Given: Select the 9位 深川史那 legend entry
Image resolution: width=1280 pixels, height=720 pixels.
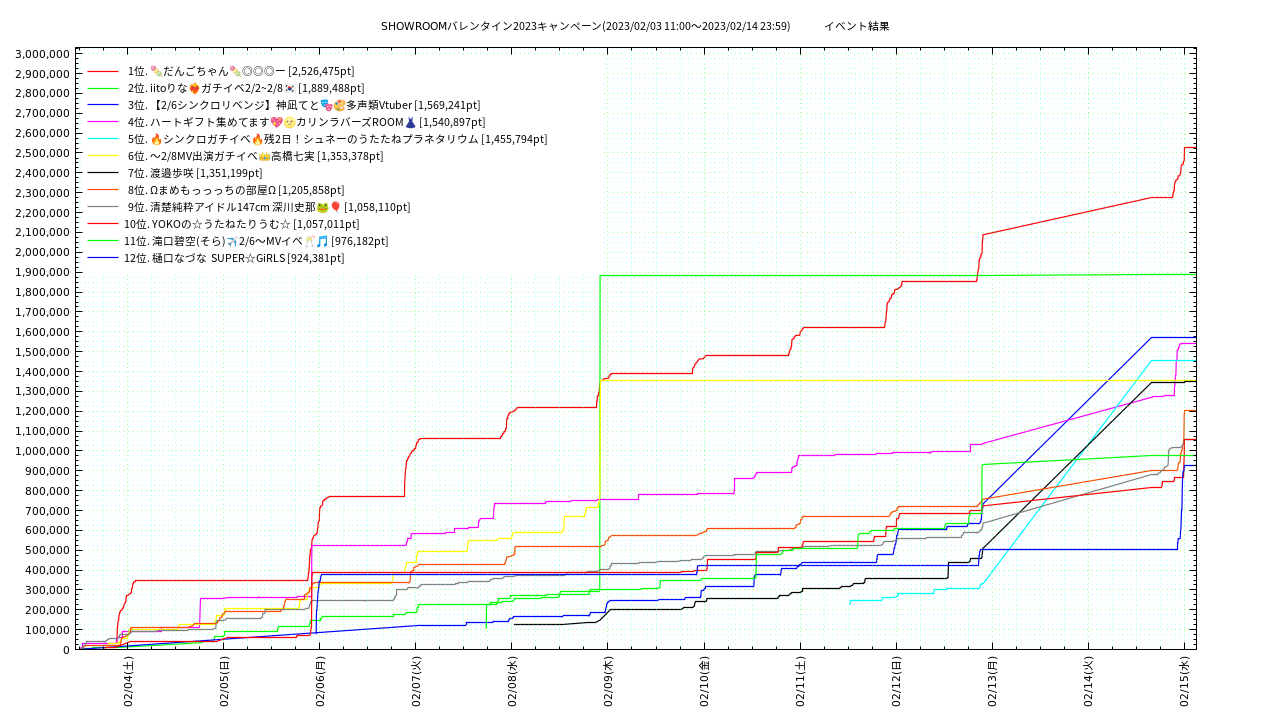Looking at the screenshot, I should (x=269, y=207).
